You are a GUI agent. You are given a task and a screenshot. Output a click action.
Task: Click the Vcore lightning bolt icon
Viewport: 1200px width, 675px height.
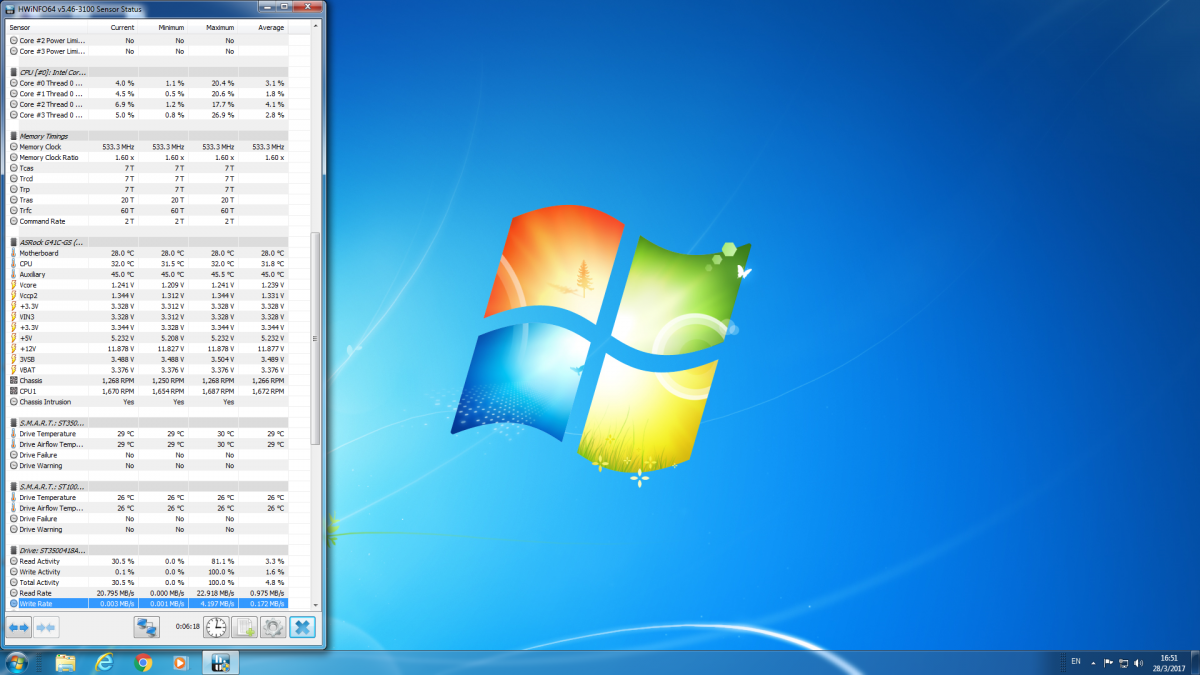[14, 285]
